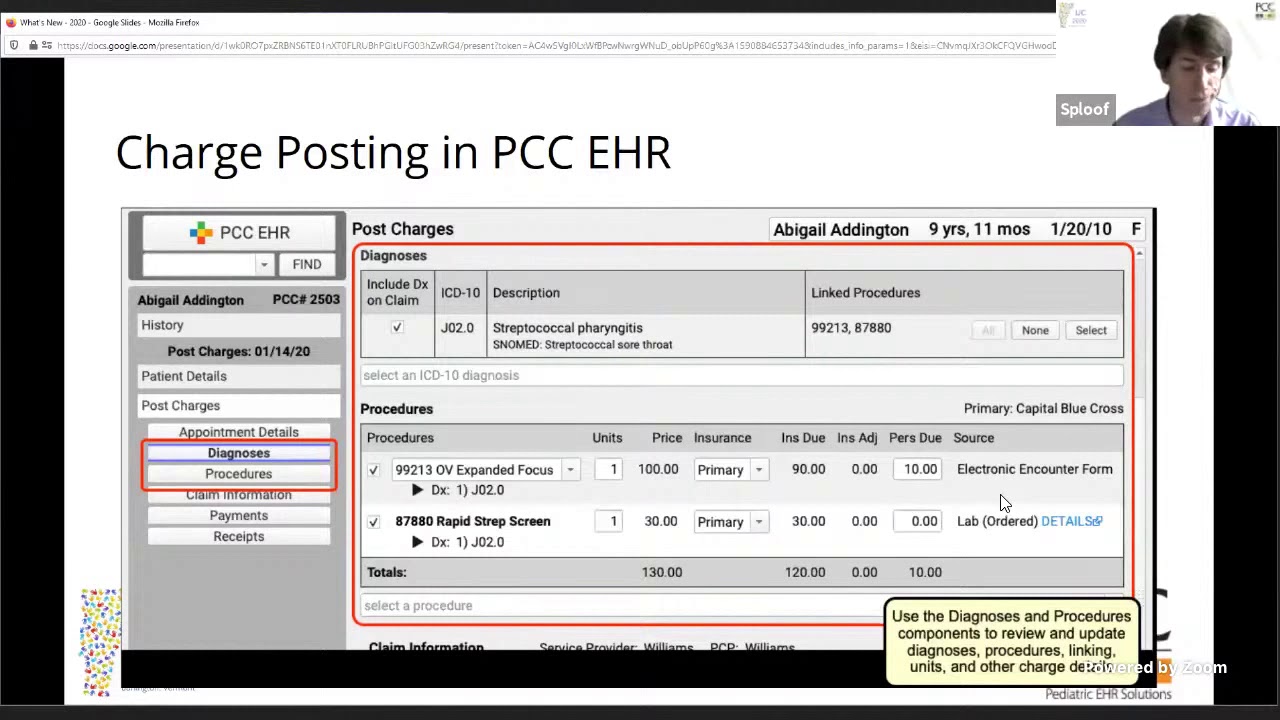Click the FIND button

307,264
